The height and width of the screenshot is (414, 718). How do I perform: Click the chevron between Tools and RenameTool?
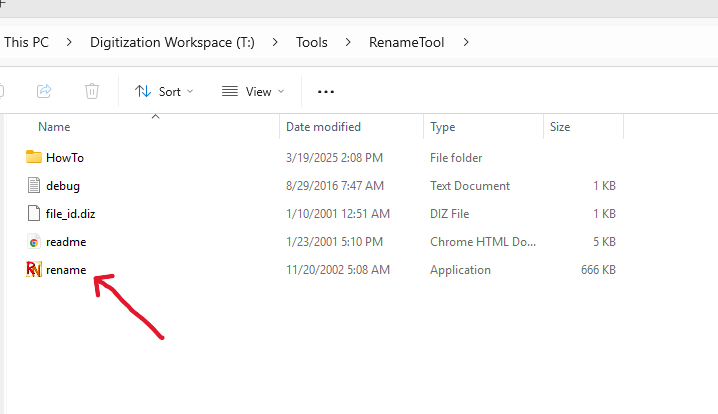[x=349, y=42]
